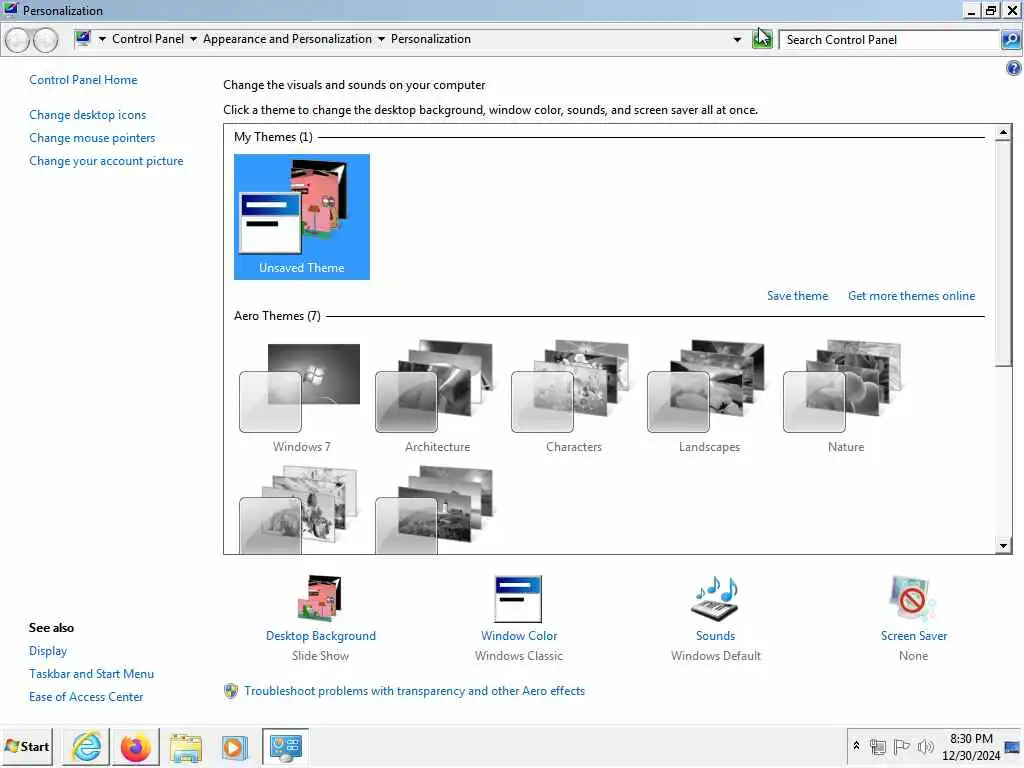Open Windows Explorer from the taskbar
The width and height of the screenshot is (1024, 768).
click(x=185, y=746)
